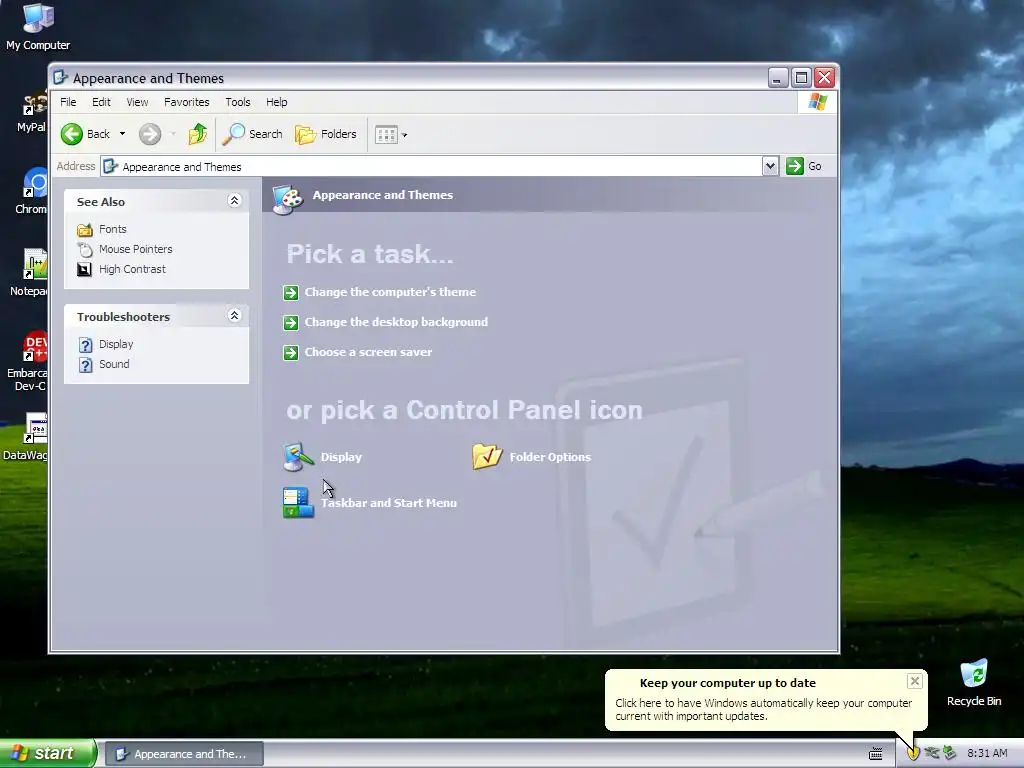Viewport: 1024px width, 768px height.
Task: Open the File menu
Action: (68, 102)
